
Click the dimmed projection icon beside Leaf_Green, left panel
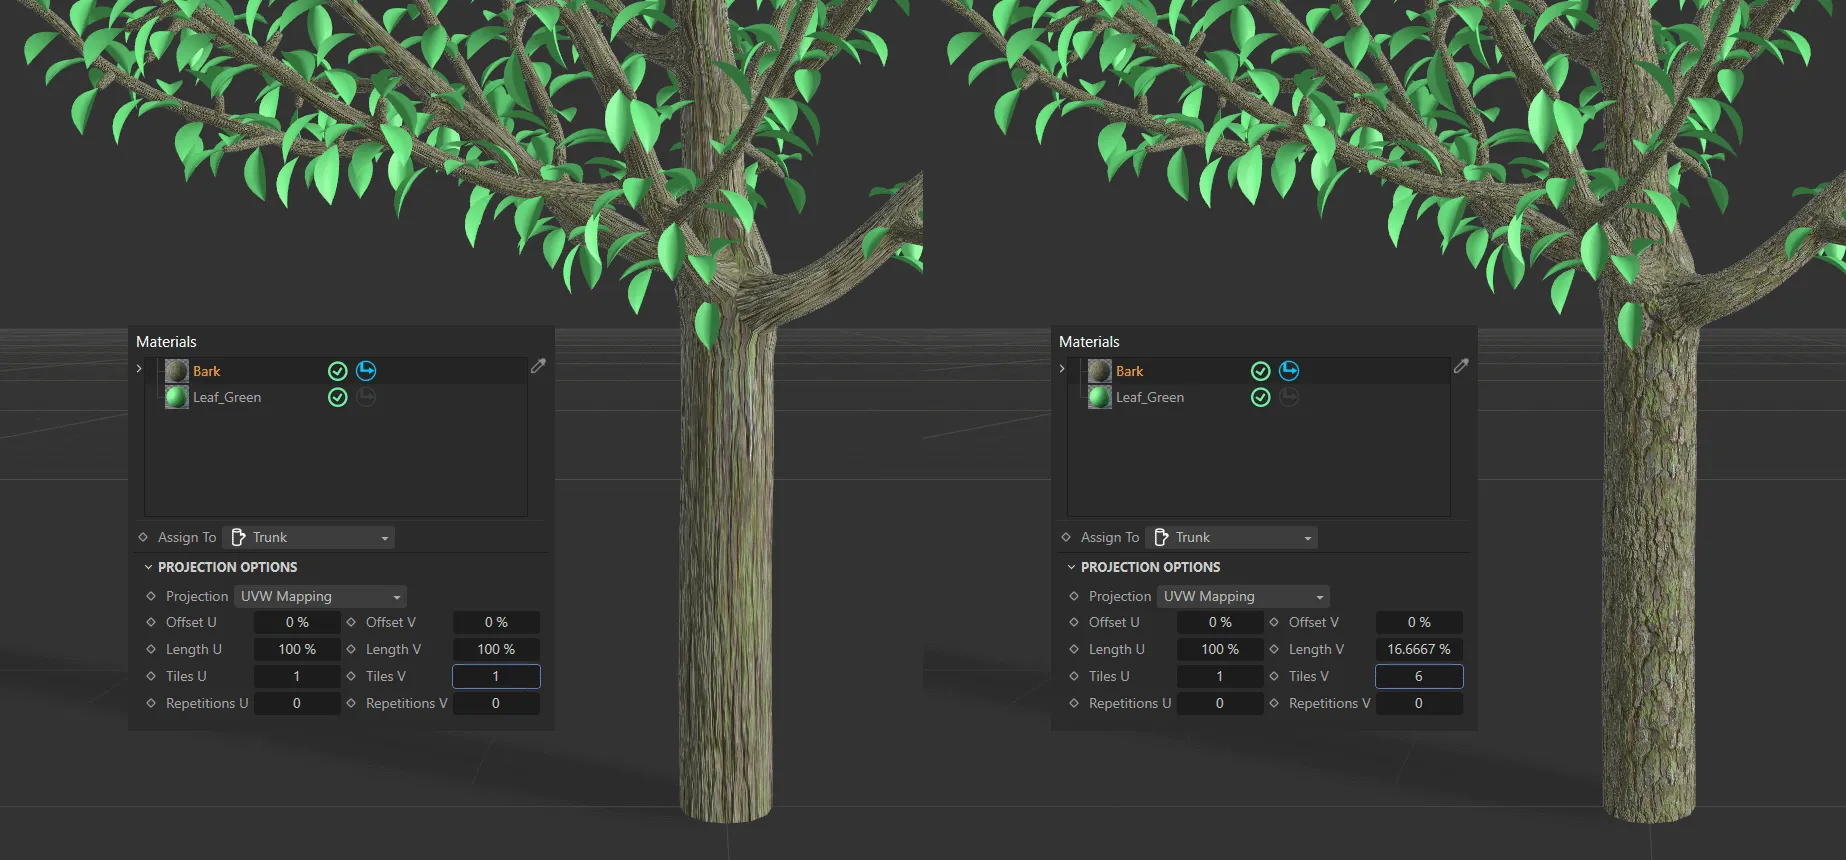click(x=366, y=397)
